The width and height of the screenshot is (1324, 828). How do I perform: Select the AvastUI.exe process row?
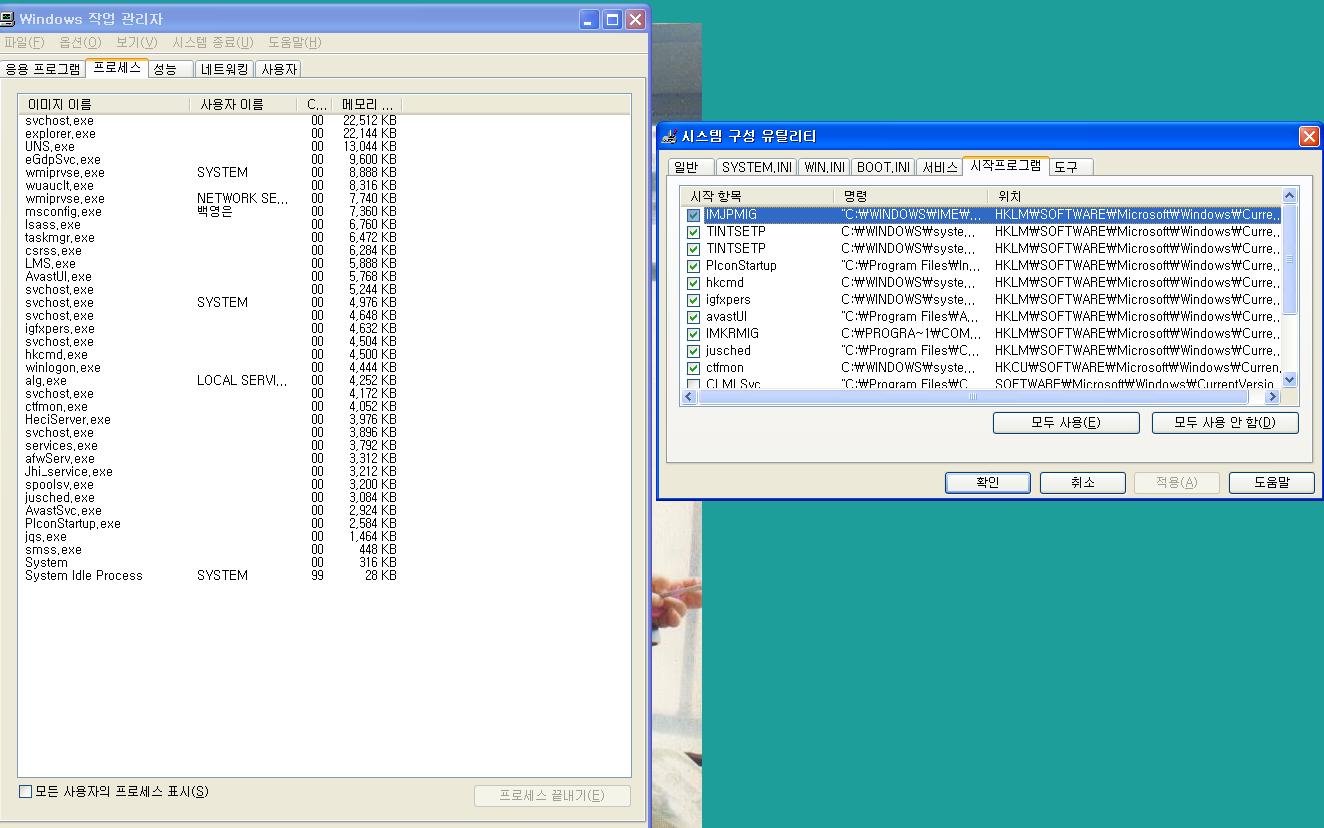pyautogui.click(x=211, y=277)
